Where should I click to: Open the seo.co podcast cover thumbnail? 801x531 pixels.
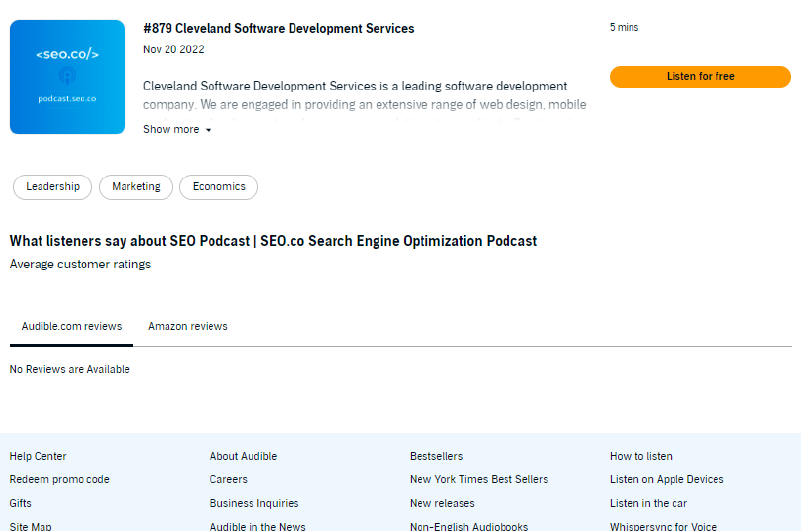tap(67, 77)
